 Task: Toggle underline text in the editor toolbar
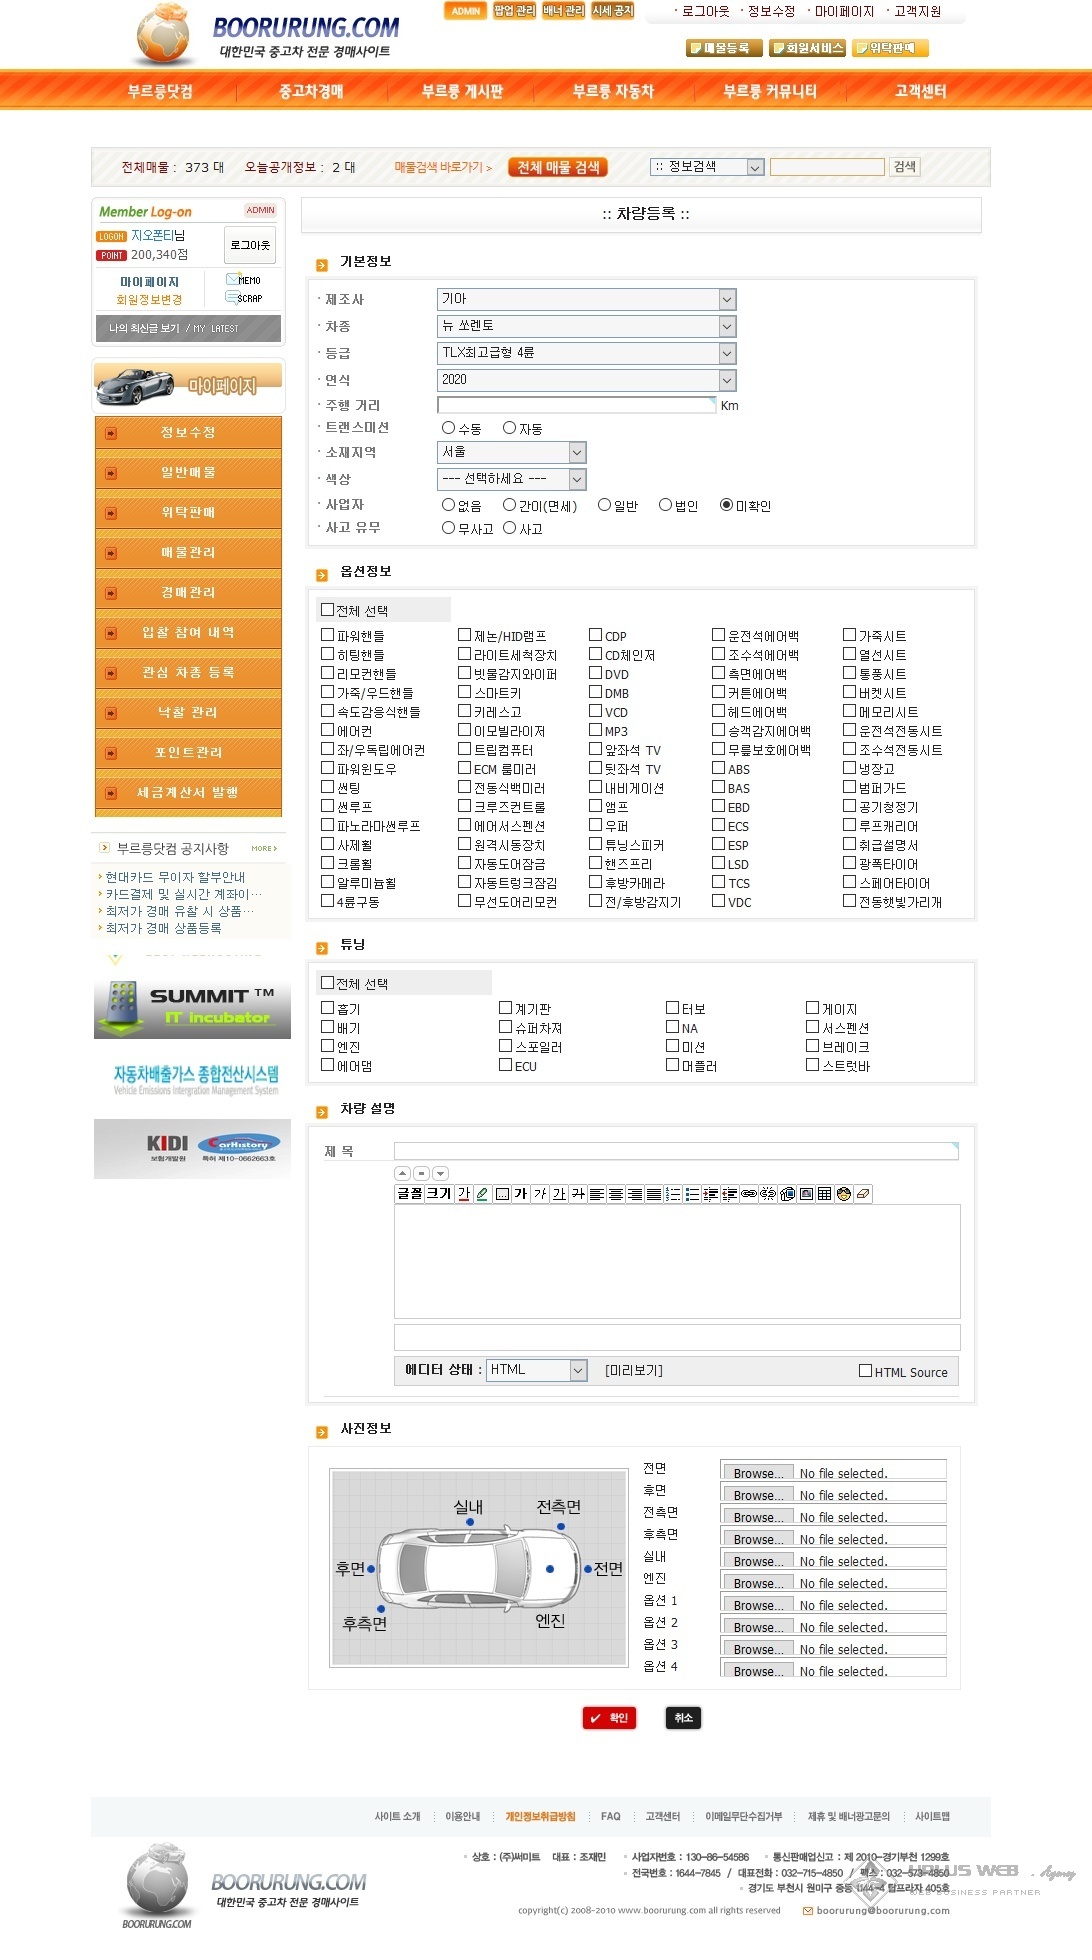tap(559, 1193)
